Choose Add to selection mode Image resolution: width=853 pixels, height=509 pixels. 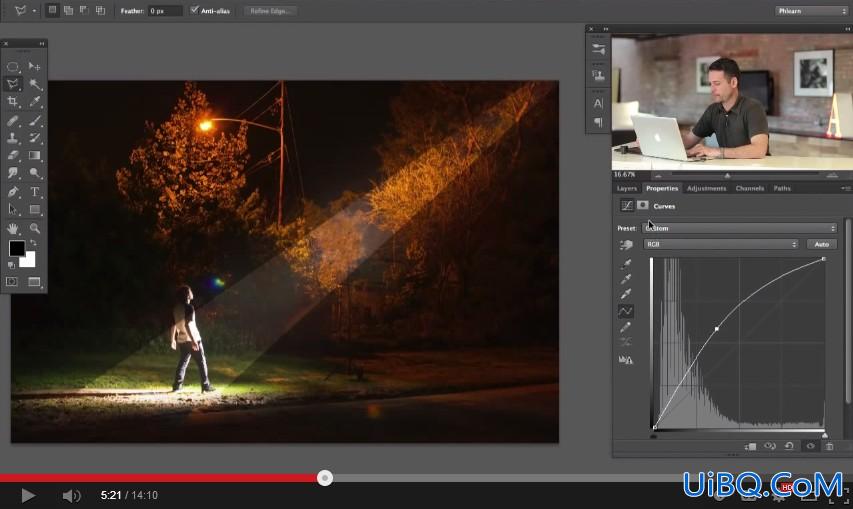coord(69,10)
